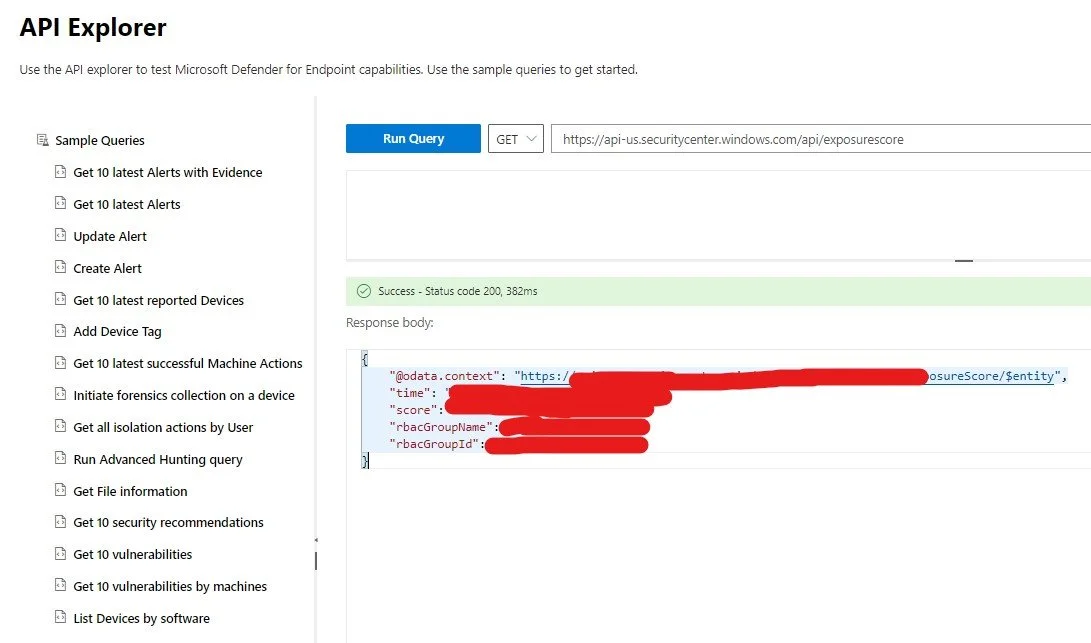Click the green success checkmark icon
1091x643 pixels.
point(363,291)
